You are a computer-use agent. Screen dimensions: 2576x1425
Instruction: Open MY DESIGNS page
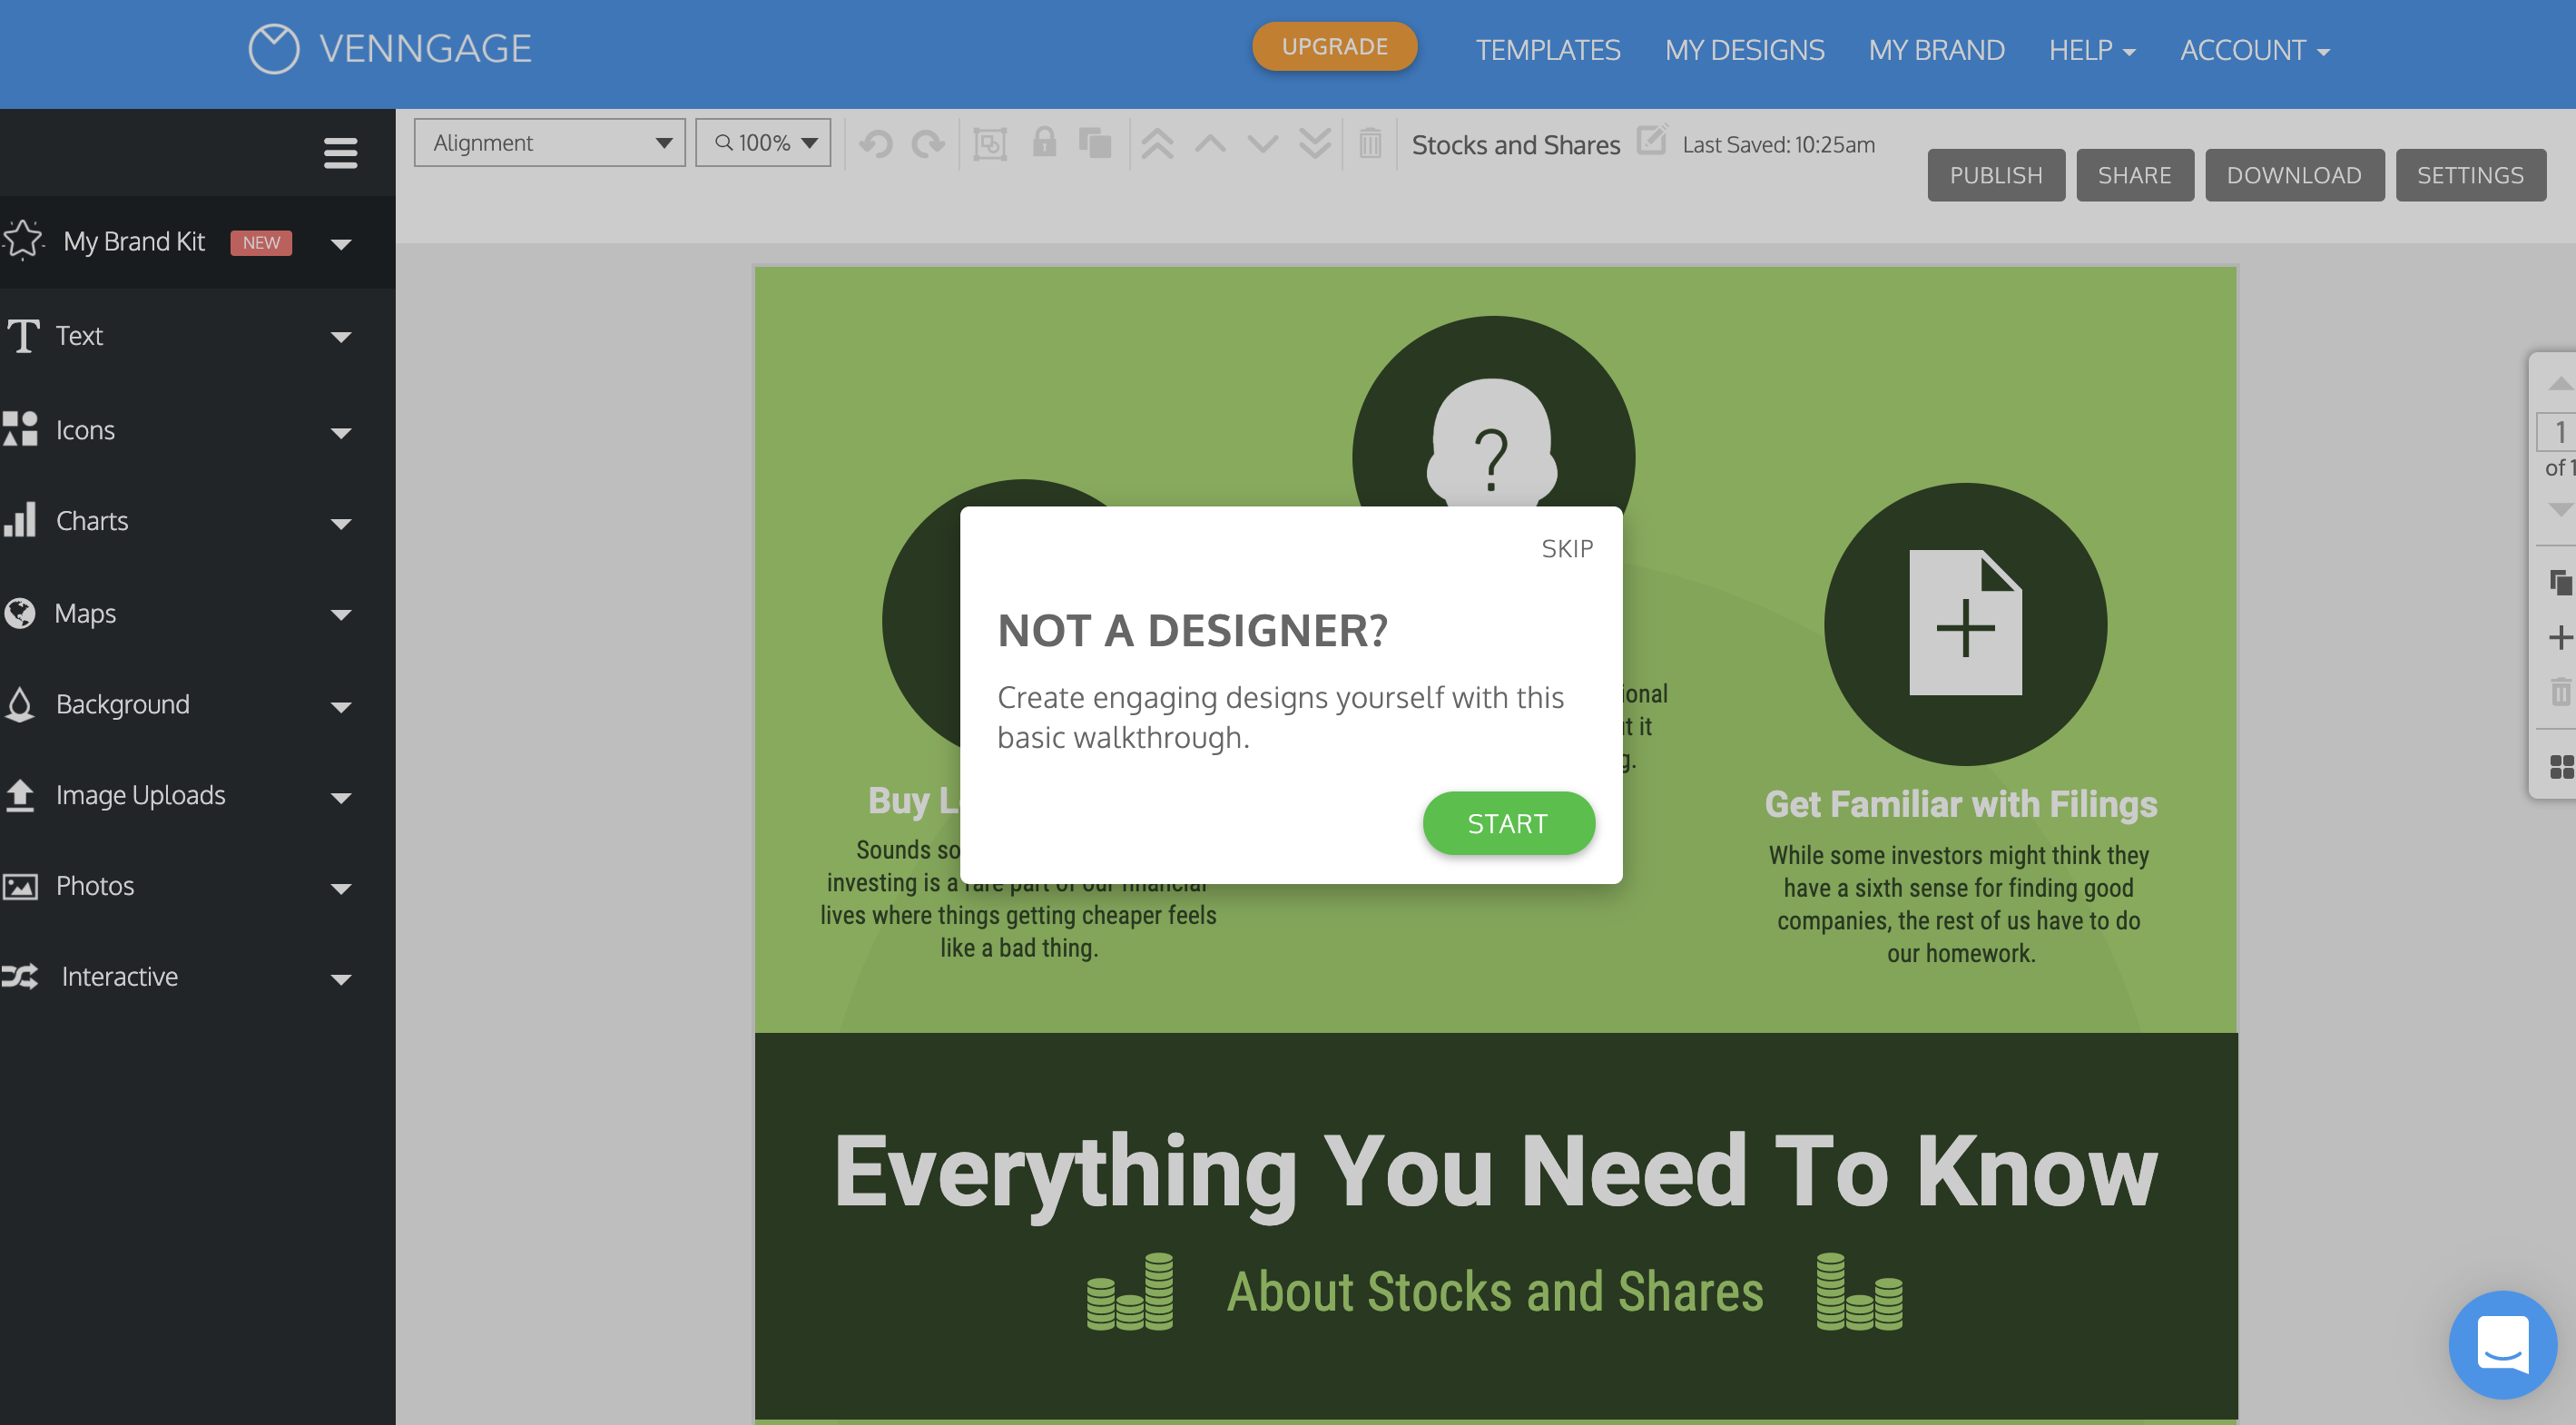point(1744,50)
